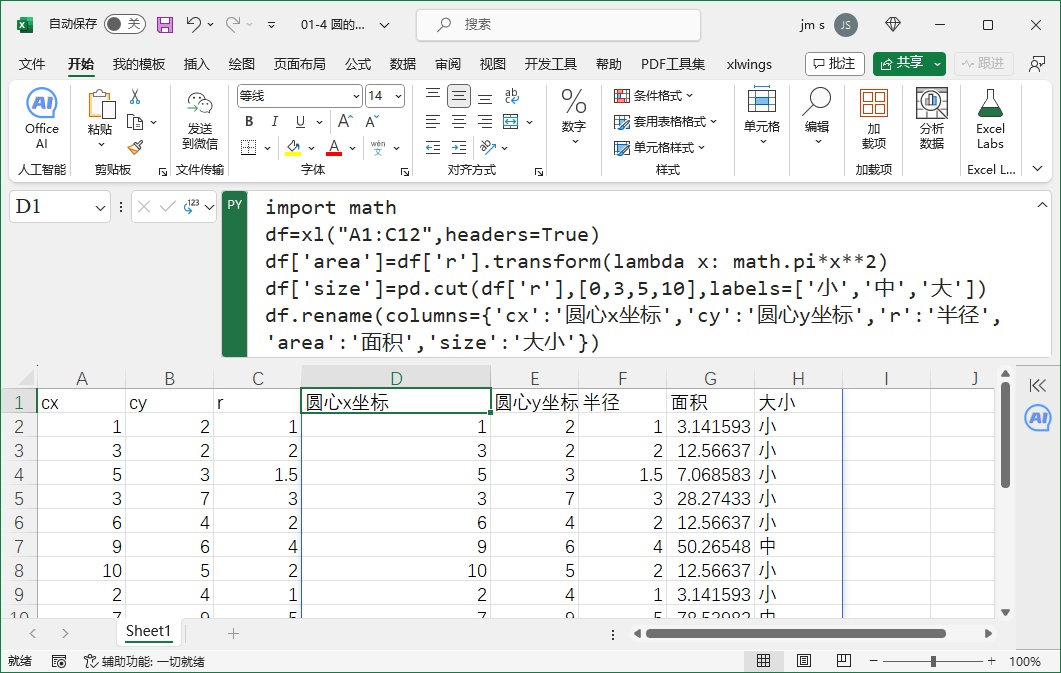Expand Format as Table (套用表格格式) menu
This screenshot has width=1061, height=673.
665,122
